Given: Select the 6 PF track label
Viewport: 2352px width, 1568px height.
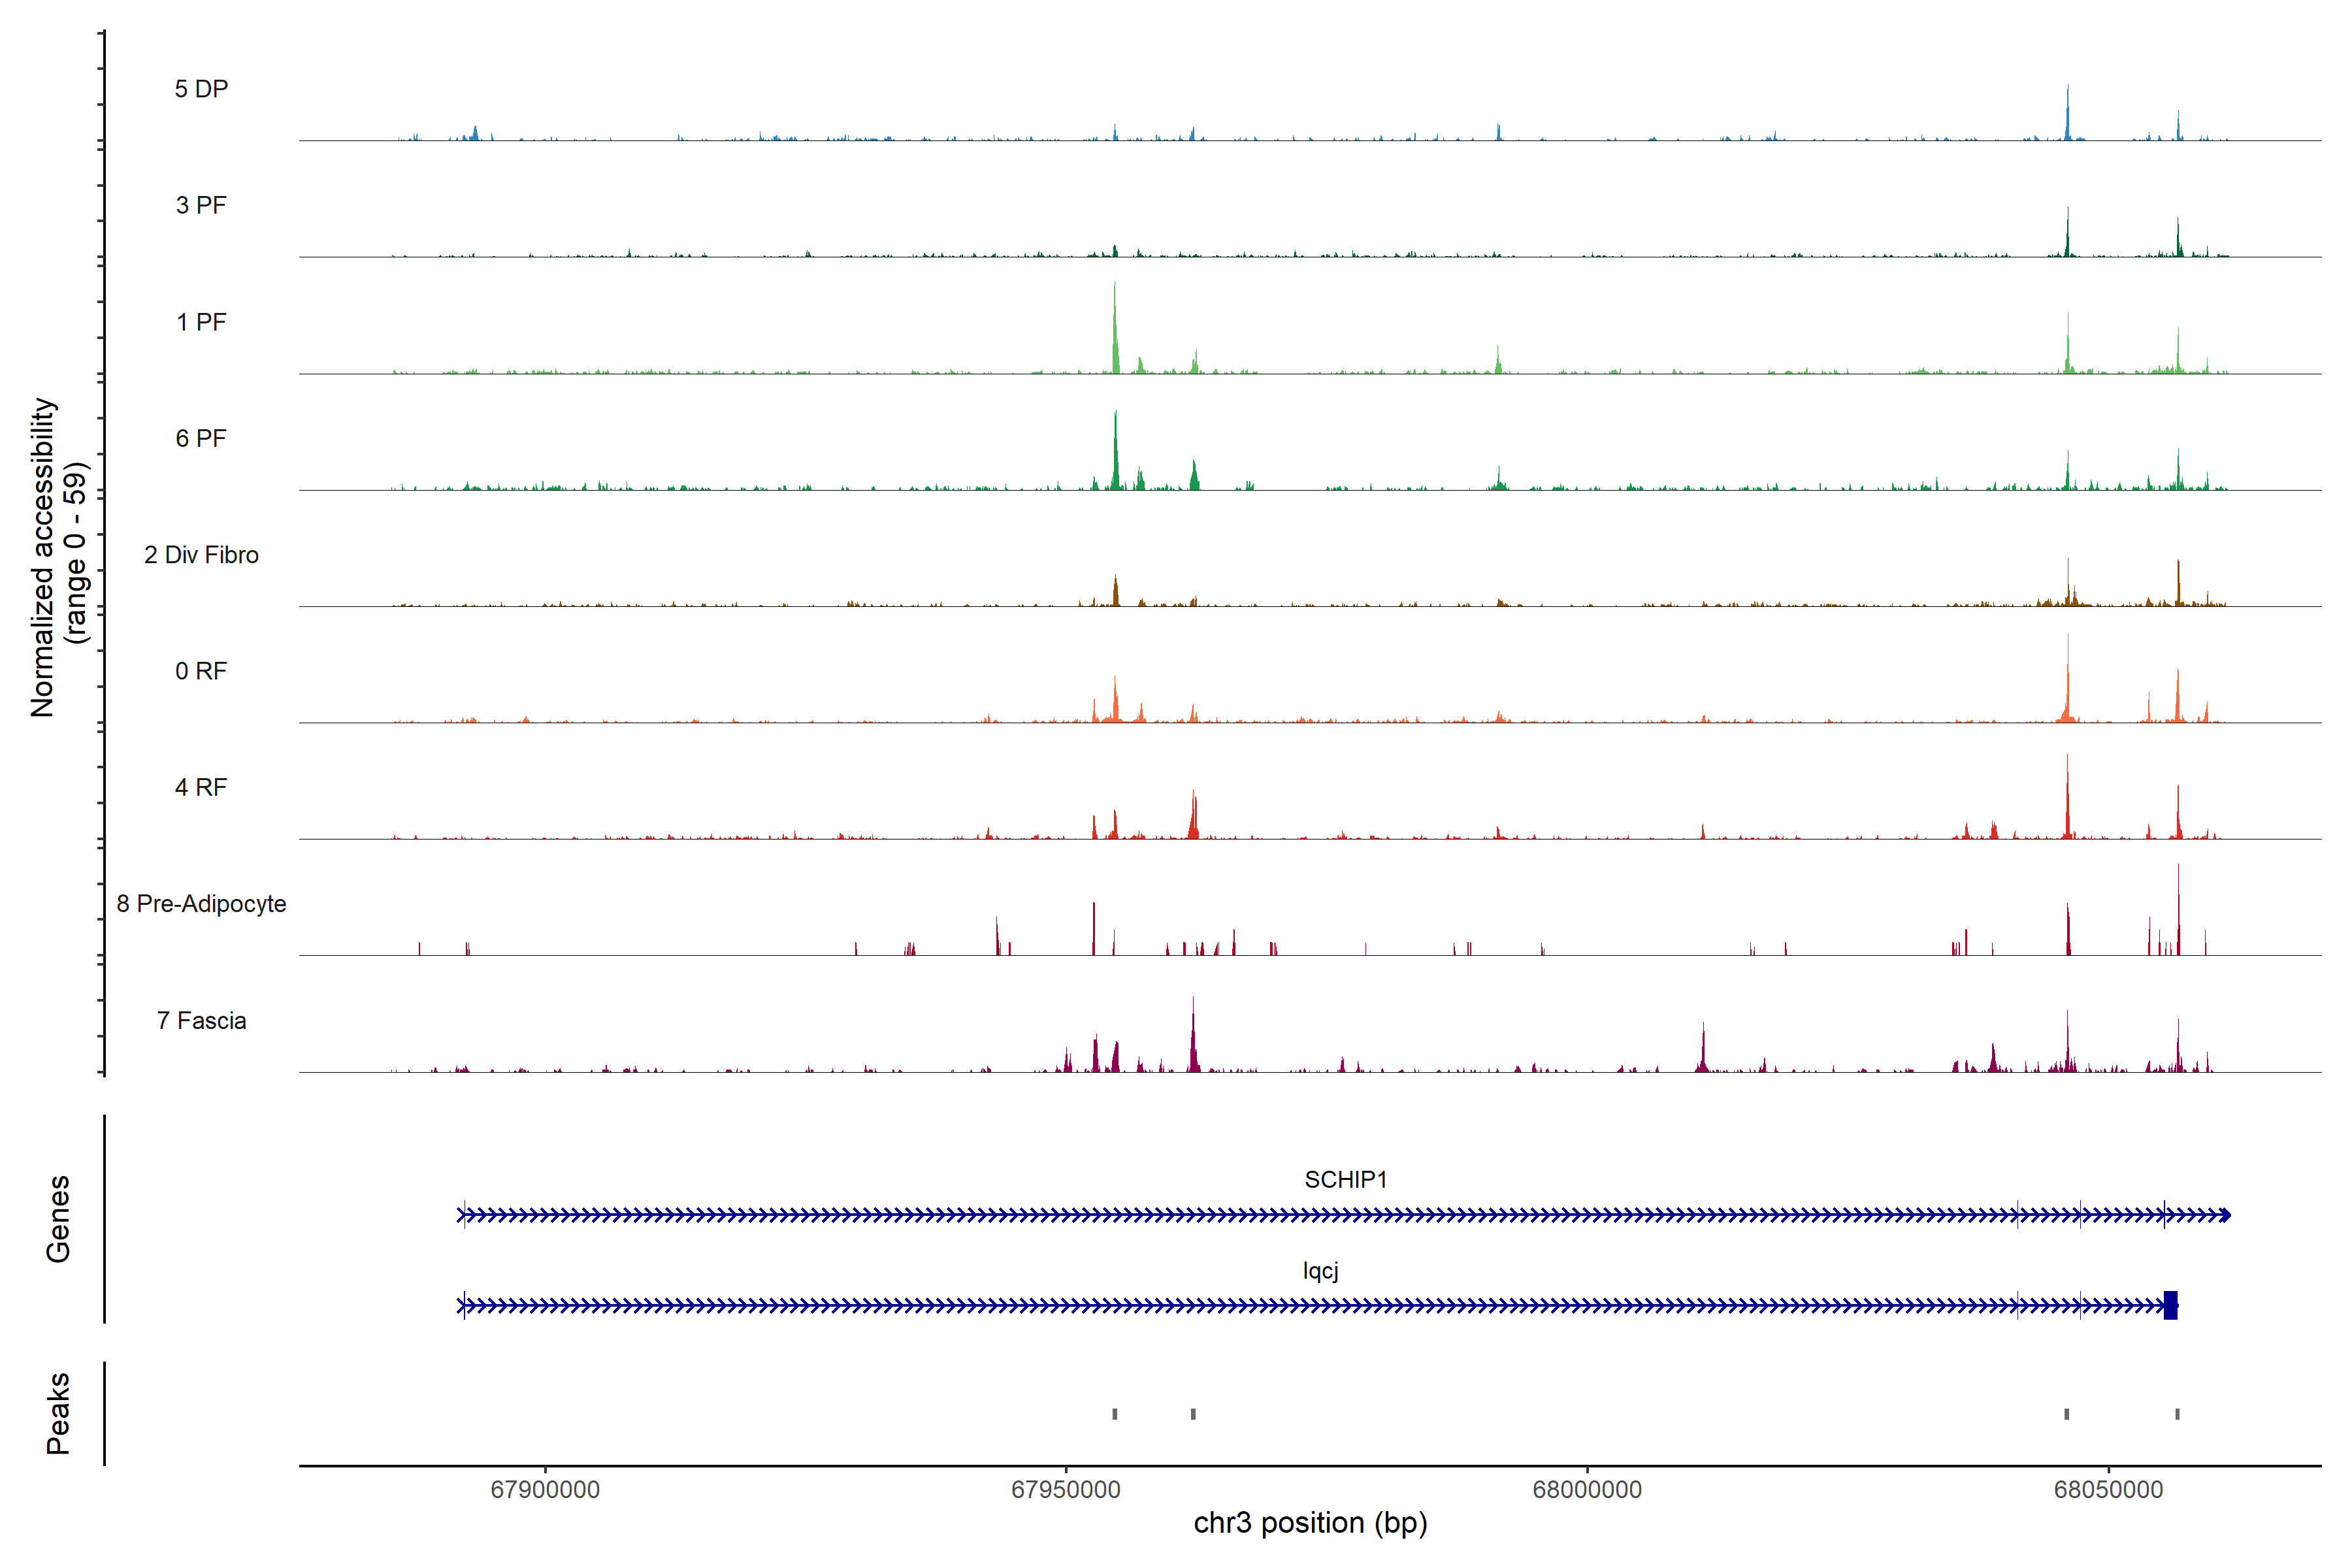Looking at the screenshot, I should click(x=201, y=439).
